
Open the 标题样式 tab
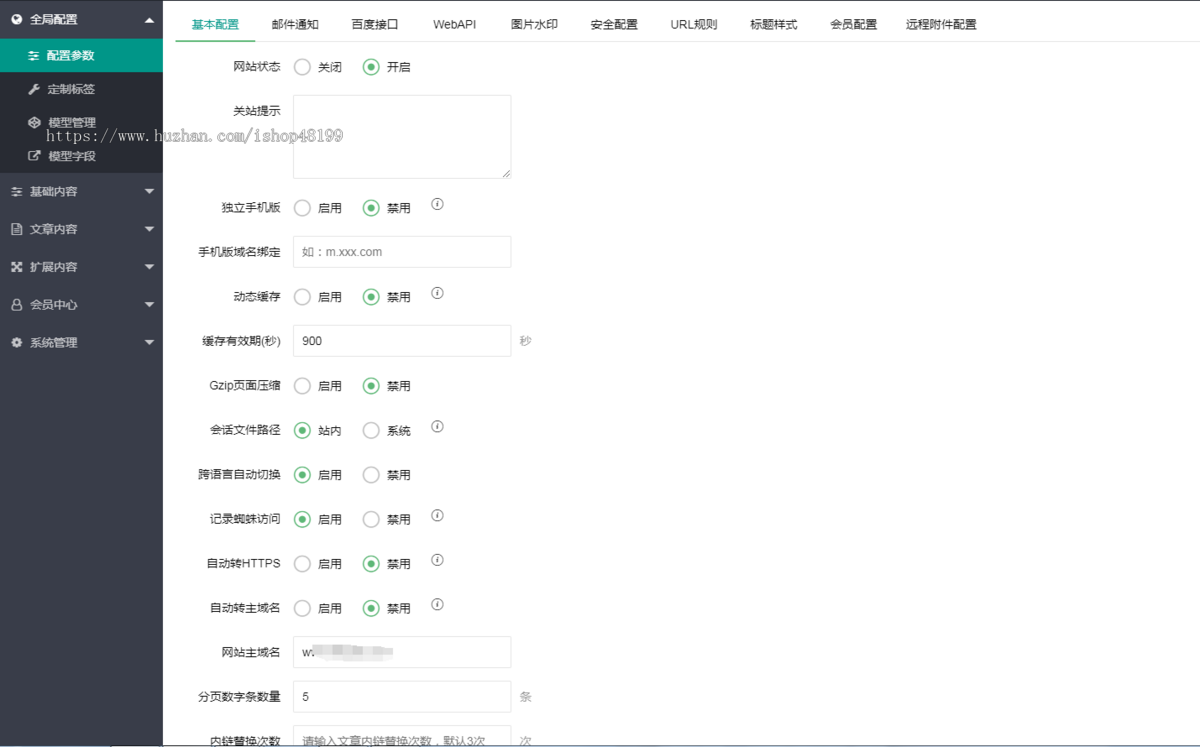pos(774,24)
